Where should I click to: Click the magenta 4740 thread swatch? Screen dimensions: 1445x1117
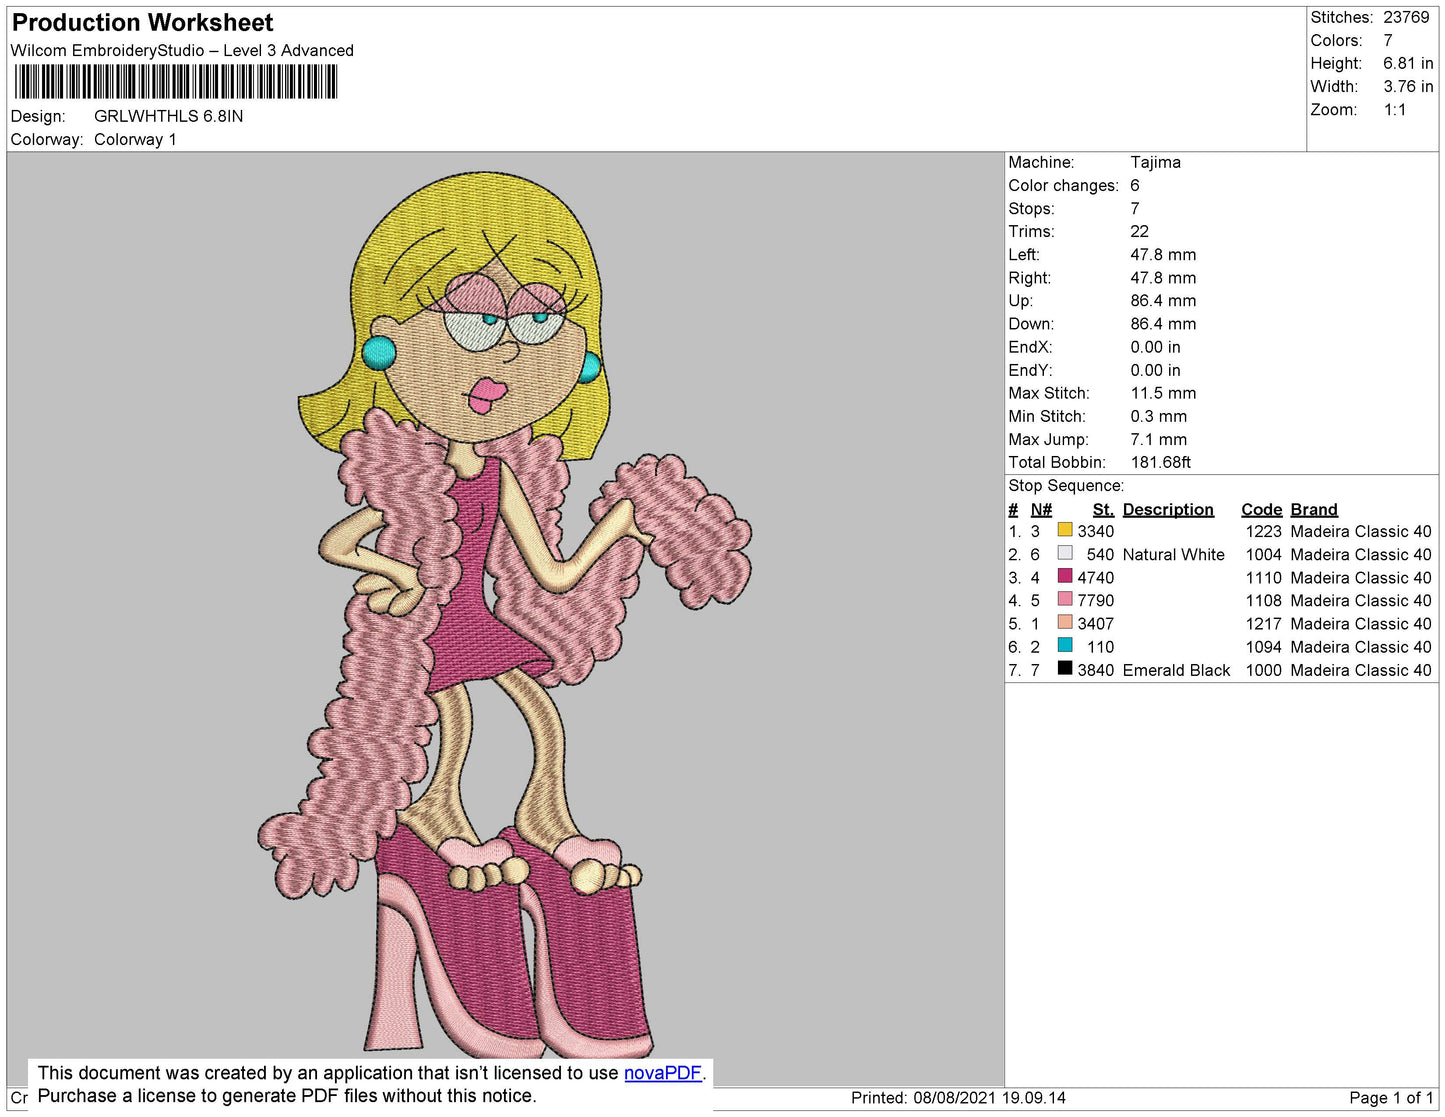pyautogui.click(x=1065, y=576)
